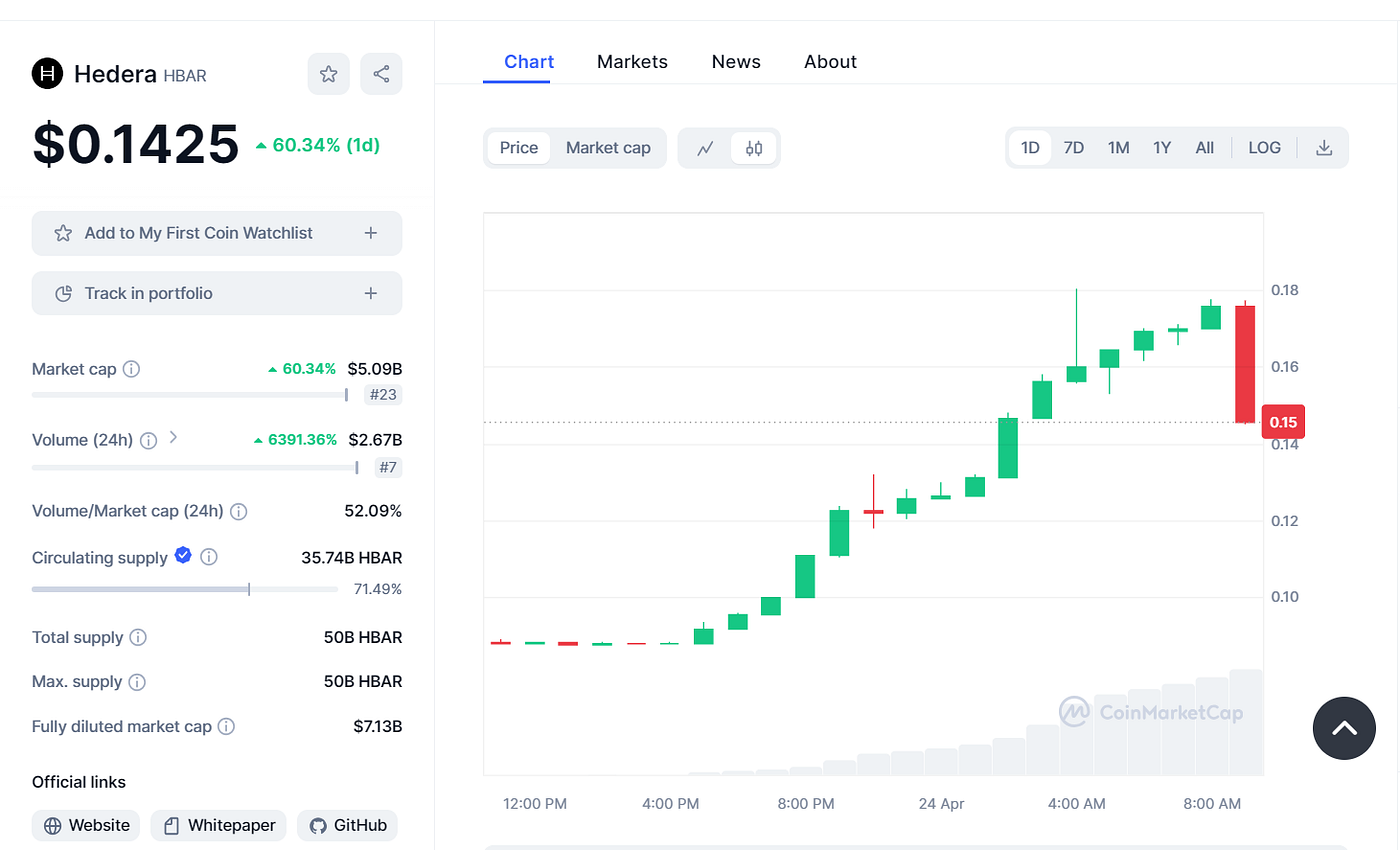Click the 35.74B HBAR supply value
Image resolution: width=1400 pixels, height=850 pixels.
352,558
